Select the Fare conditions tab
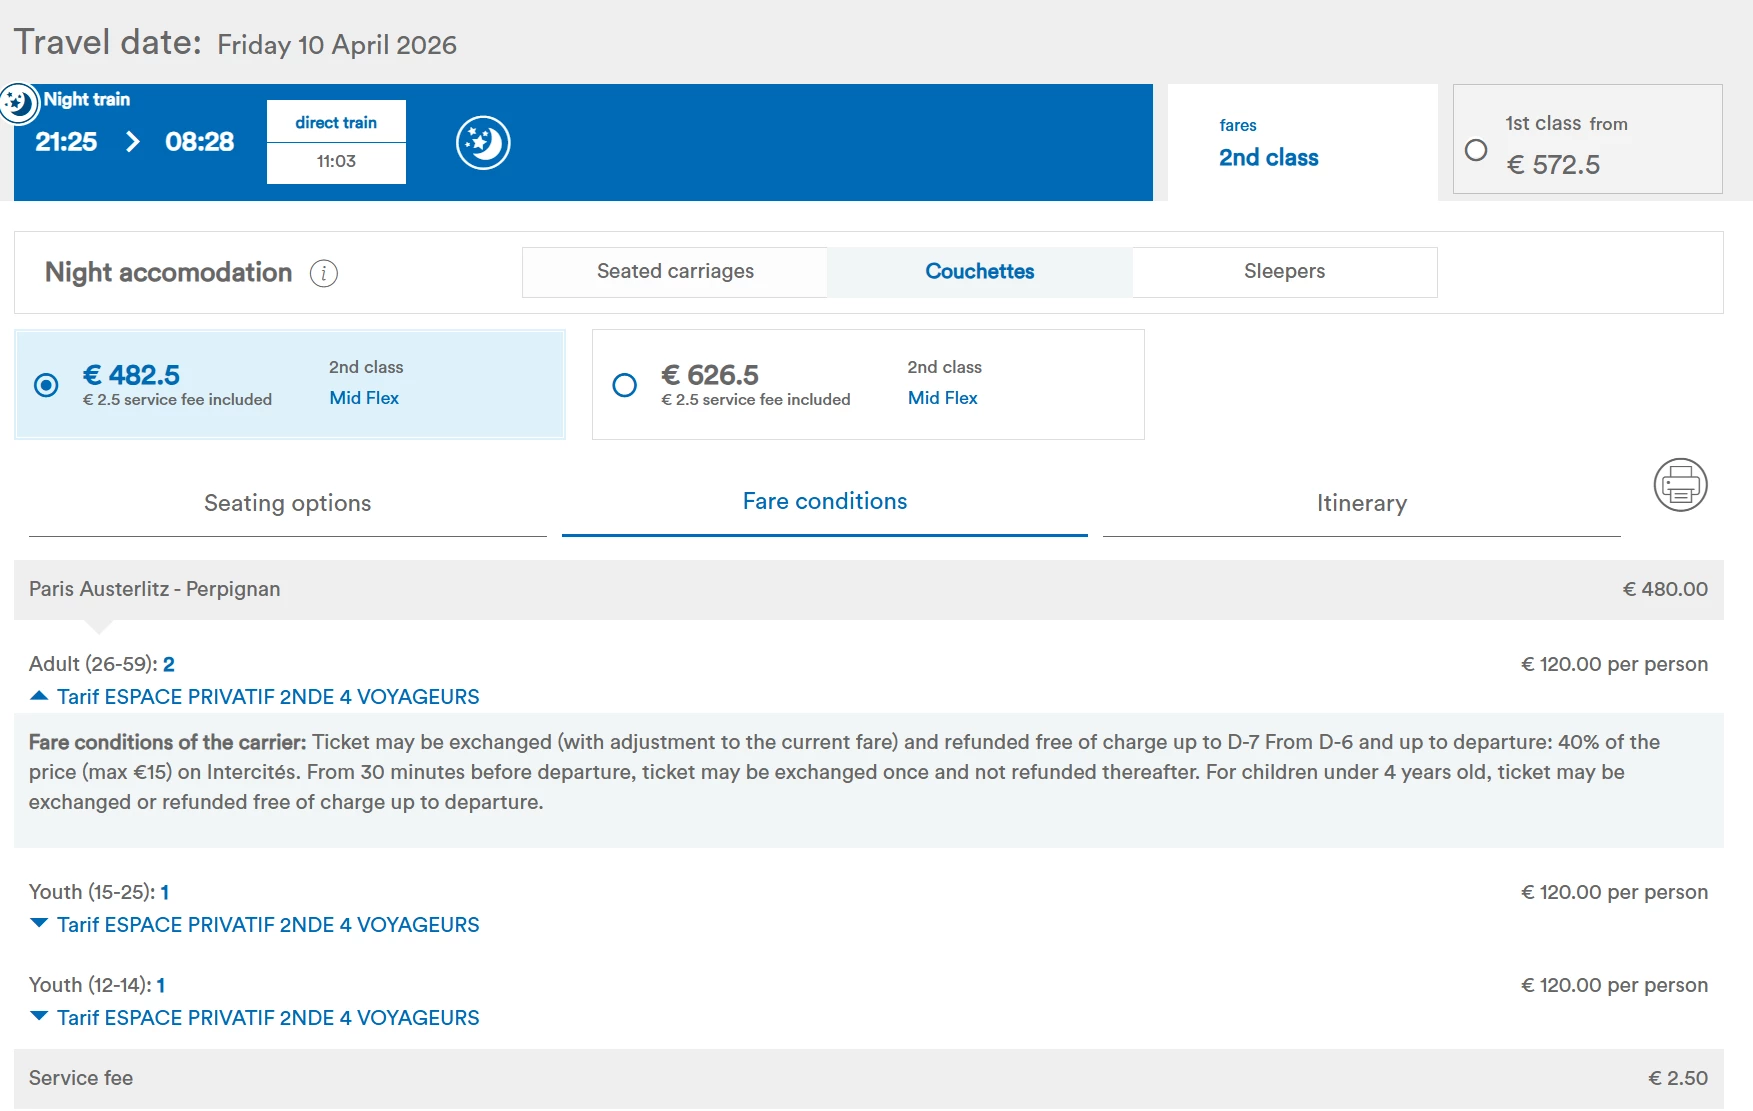The width and height of the screenshot is (1753, 1111). click(x=824, y=502)
